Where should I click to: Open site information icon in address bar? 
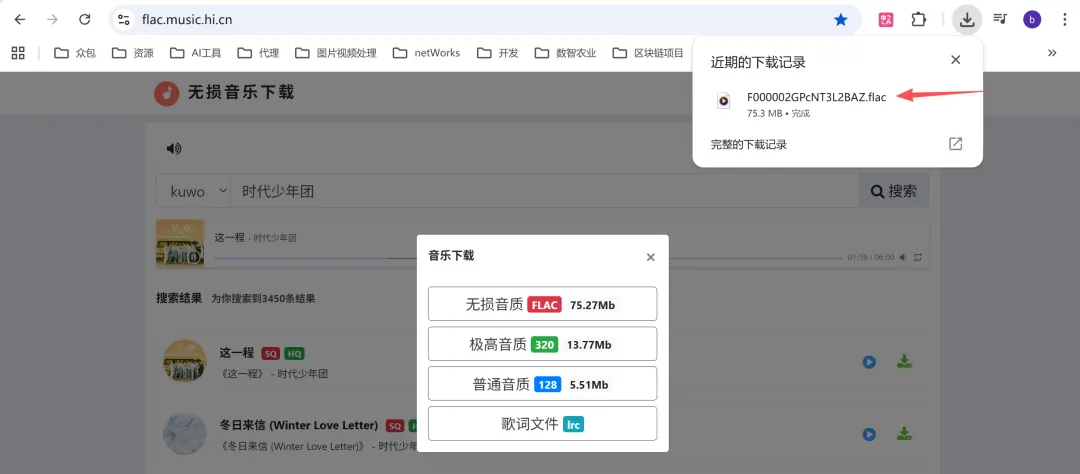124,19
